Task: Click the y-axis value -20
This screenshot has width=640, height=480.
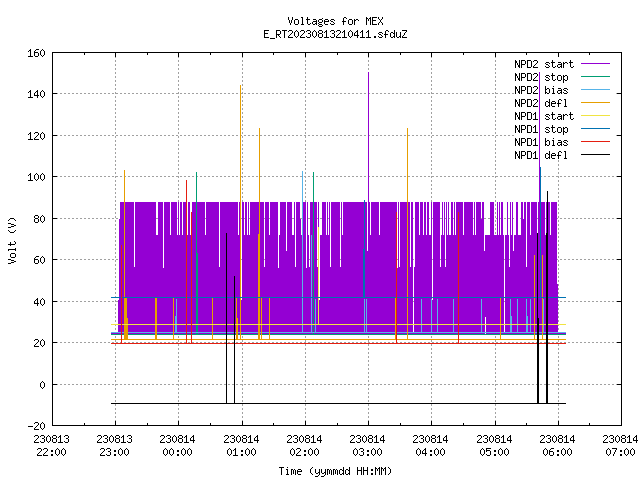Action: pyautogui.click(x=36, y=426)
